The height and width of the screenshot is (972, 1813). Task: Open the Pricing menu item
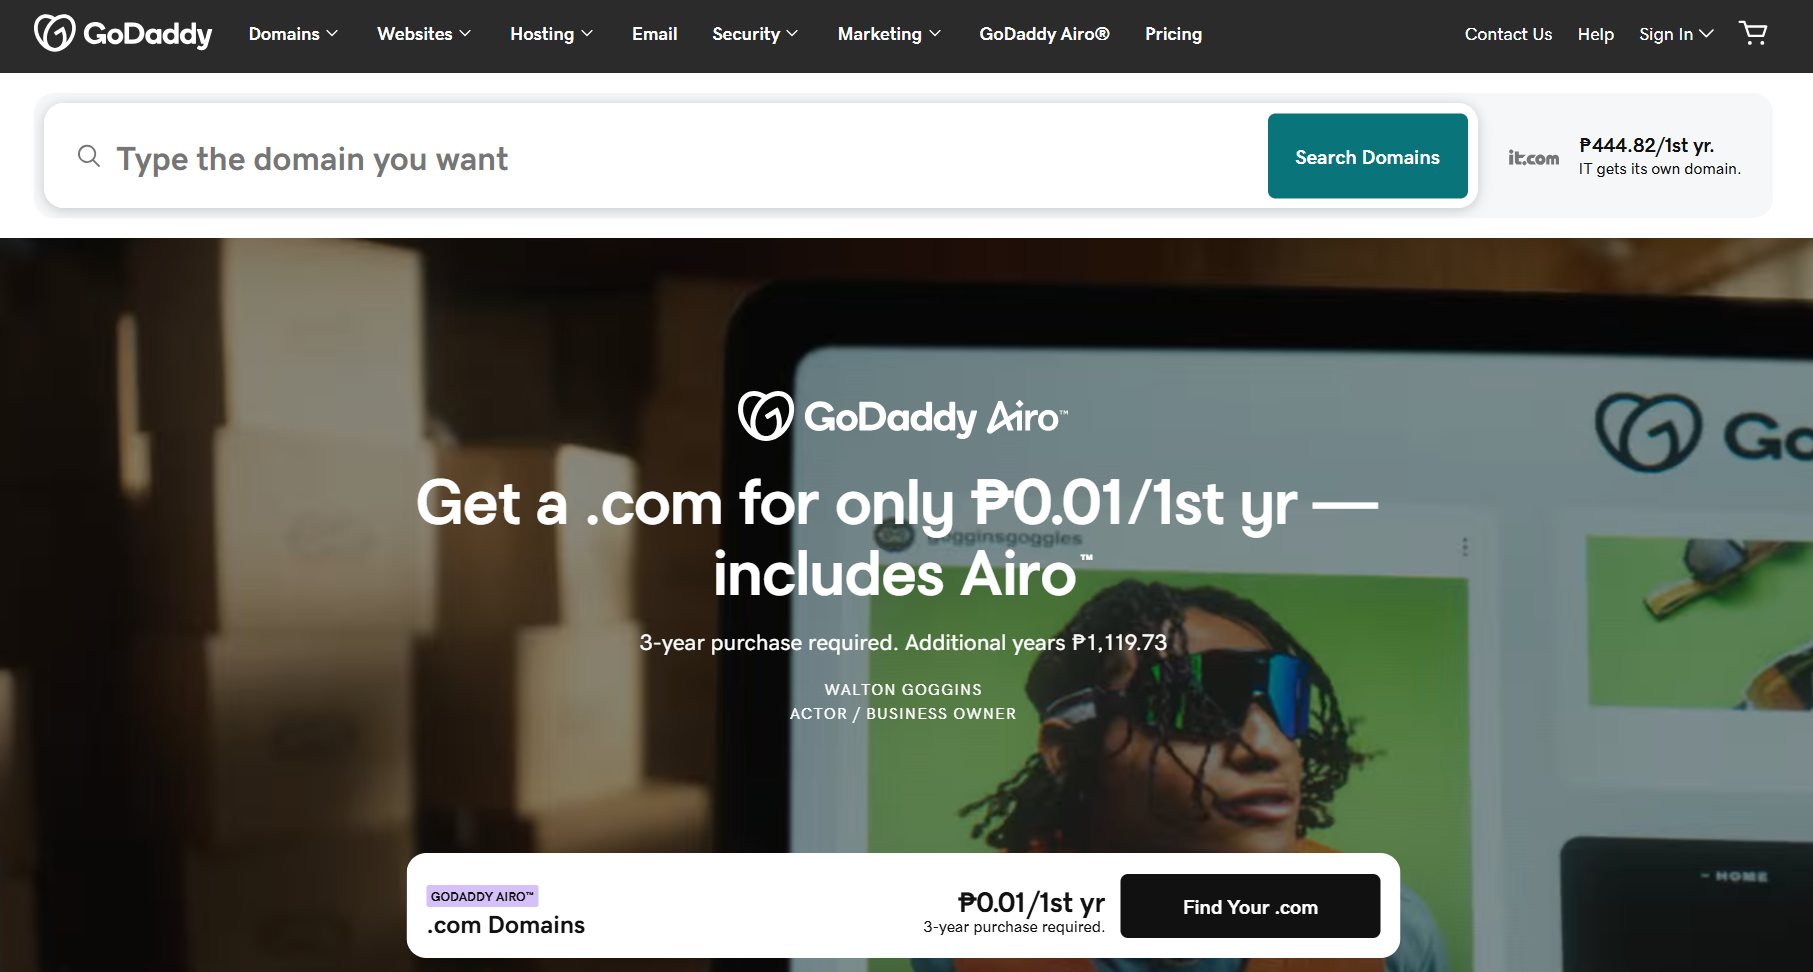coord(1173,34)
